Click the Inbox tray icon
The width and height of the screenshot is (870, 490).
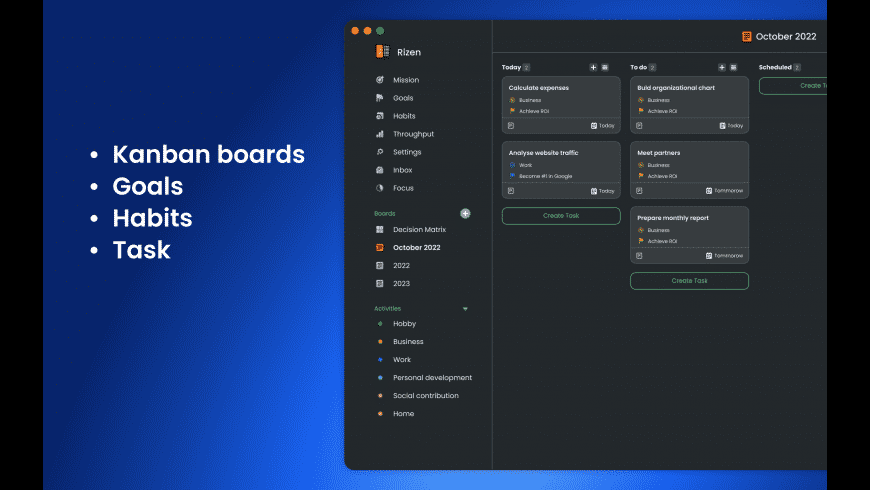pos(380,170)
